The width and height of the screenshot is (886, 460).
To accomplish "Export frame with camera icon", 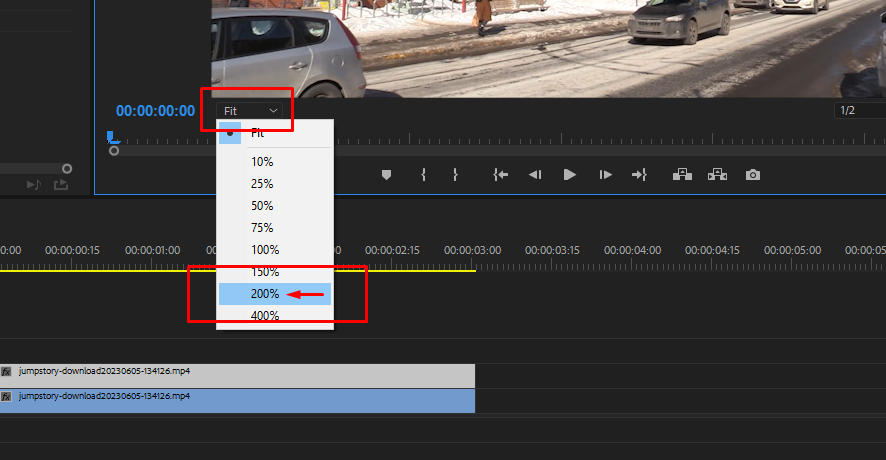I will click(753, 175).
